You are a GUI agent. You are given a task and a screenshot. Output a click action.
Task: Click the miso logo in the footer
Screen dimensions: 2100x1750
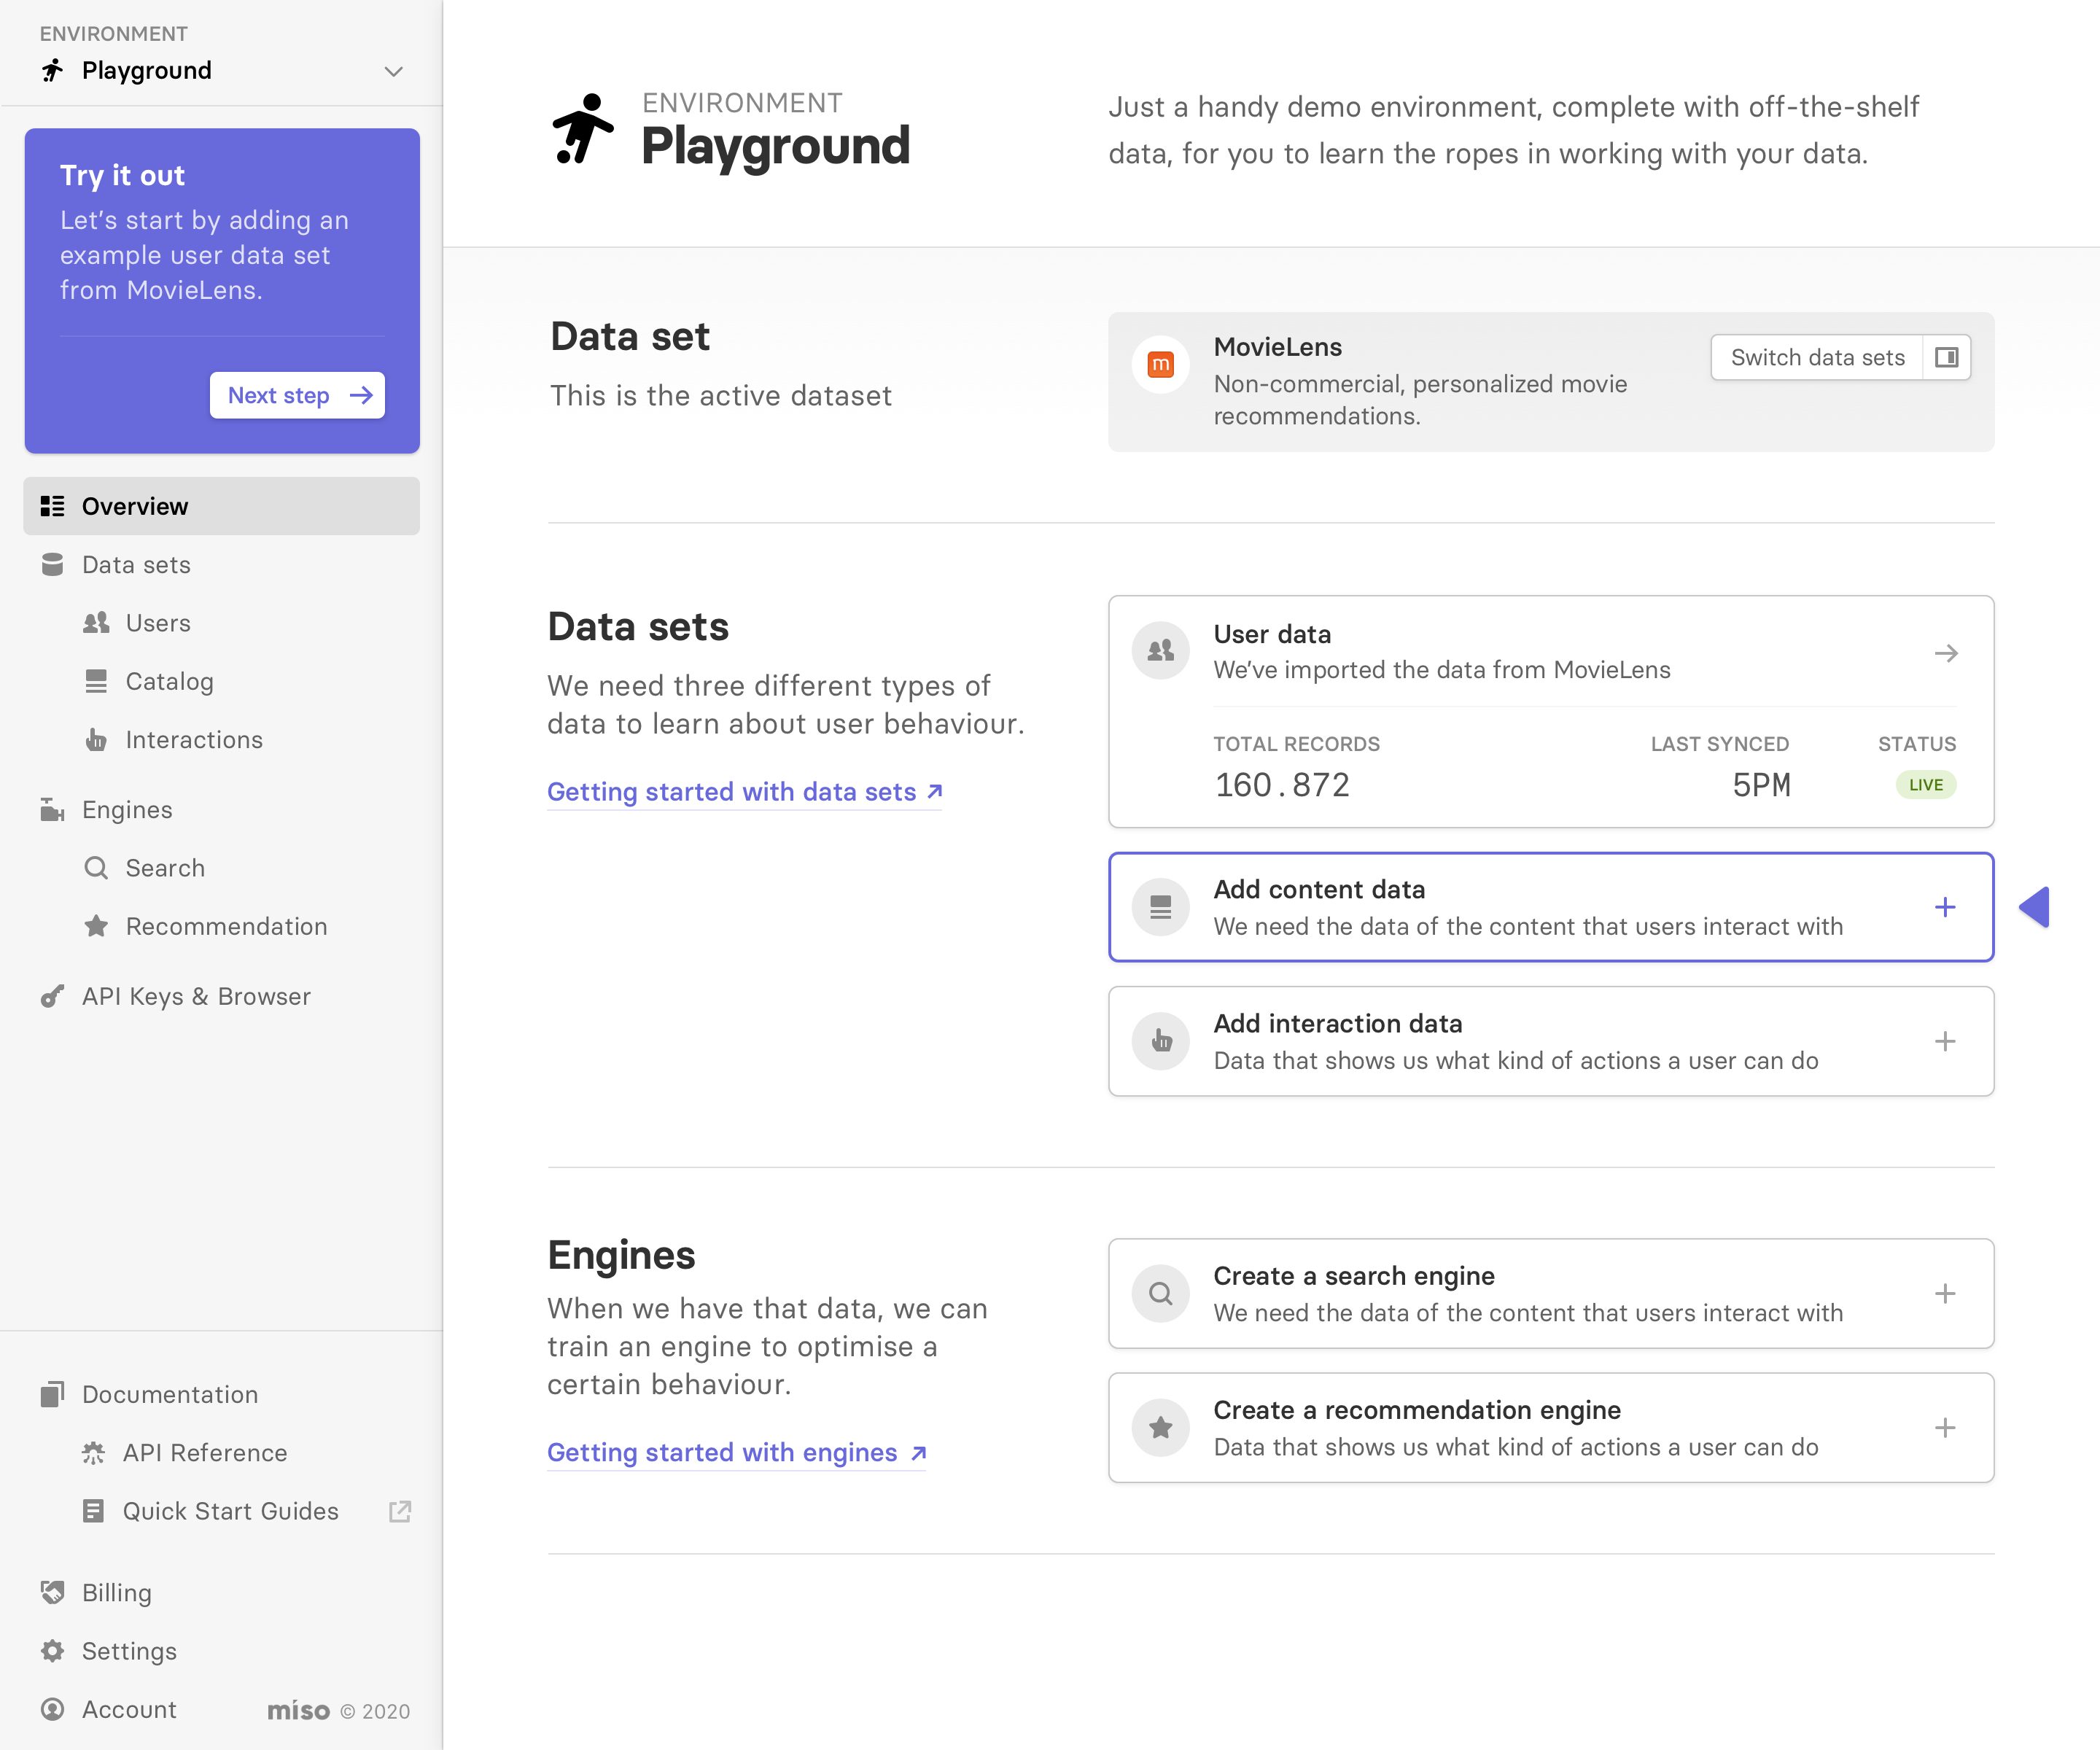click(x=298, y=1710)
